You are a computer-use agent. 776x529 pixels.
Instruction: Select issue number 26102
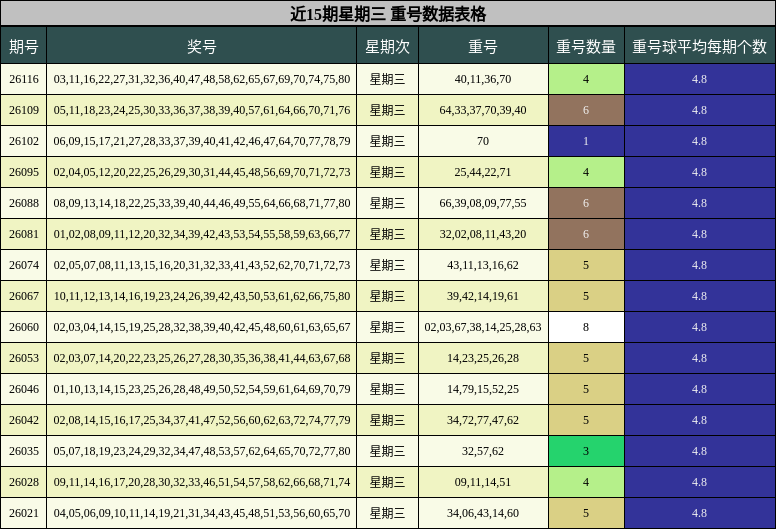click(24, 141)
